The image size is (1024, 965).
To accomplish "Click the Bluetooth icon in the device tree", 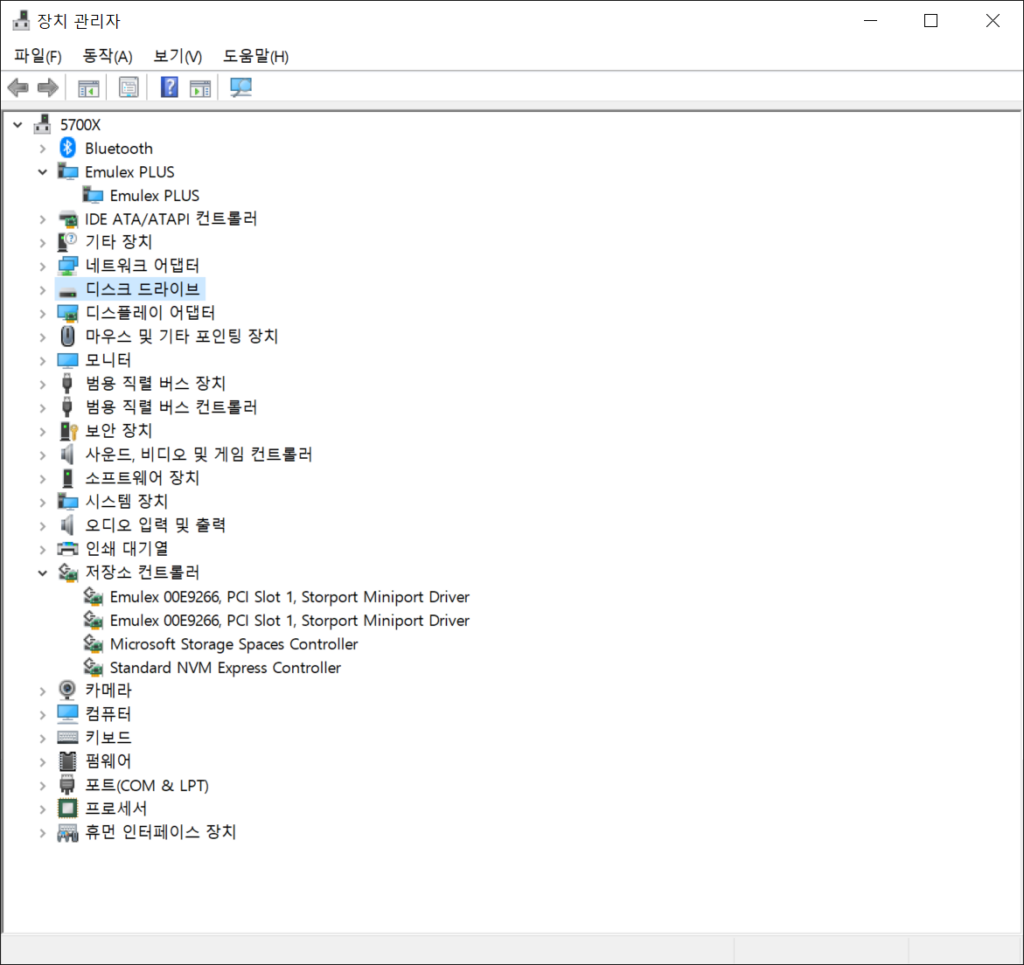I will click(x=68, y=148).
